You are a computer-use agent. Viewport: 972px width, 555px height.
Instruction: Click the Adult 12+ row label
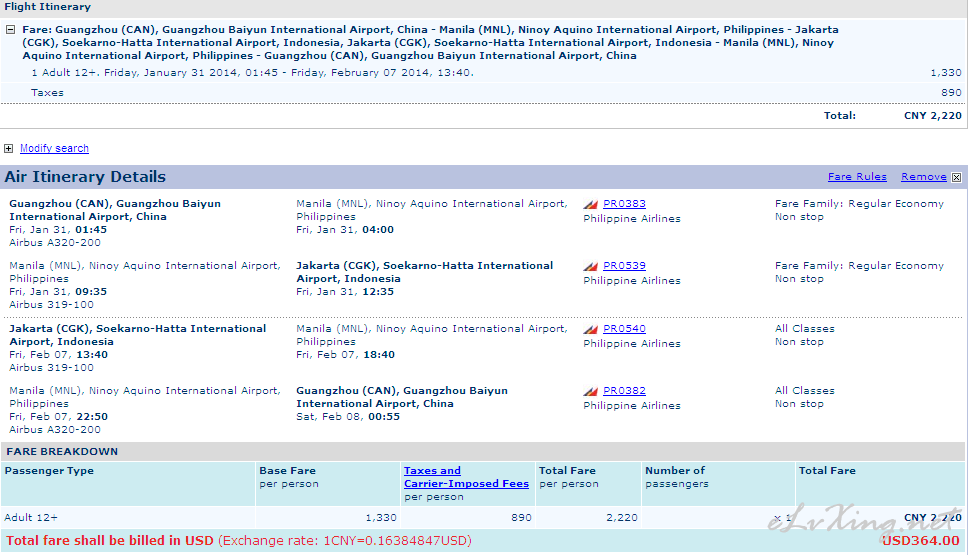31,517
